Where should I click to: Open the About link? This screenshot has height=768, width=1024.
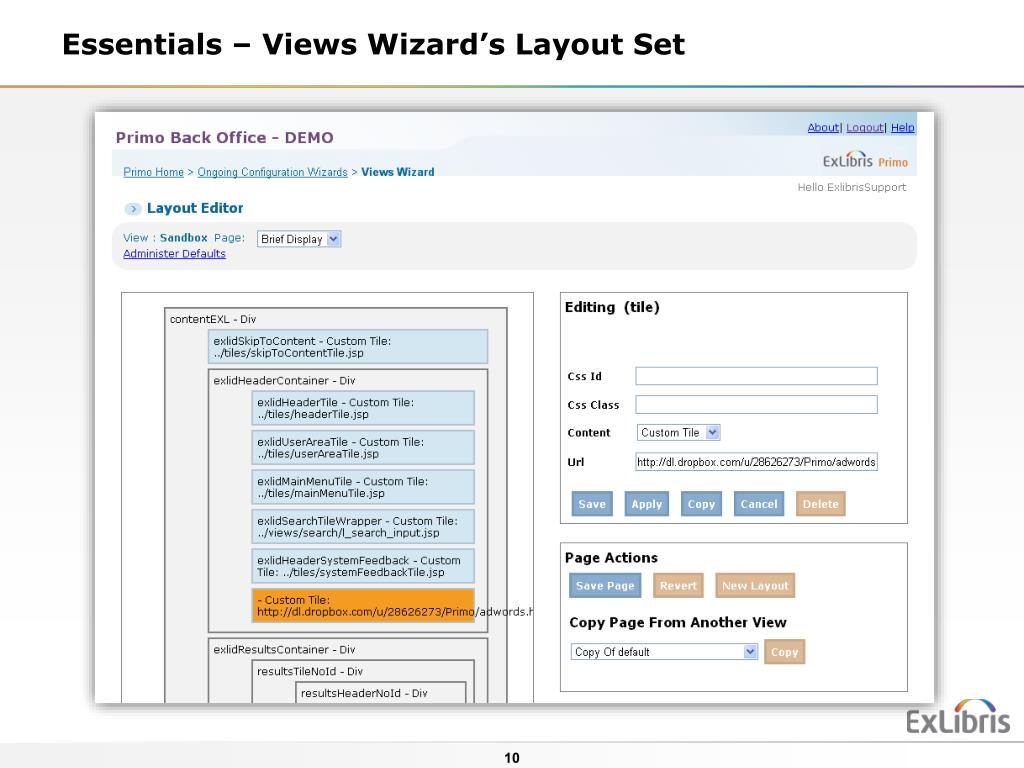point(823,128)
